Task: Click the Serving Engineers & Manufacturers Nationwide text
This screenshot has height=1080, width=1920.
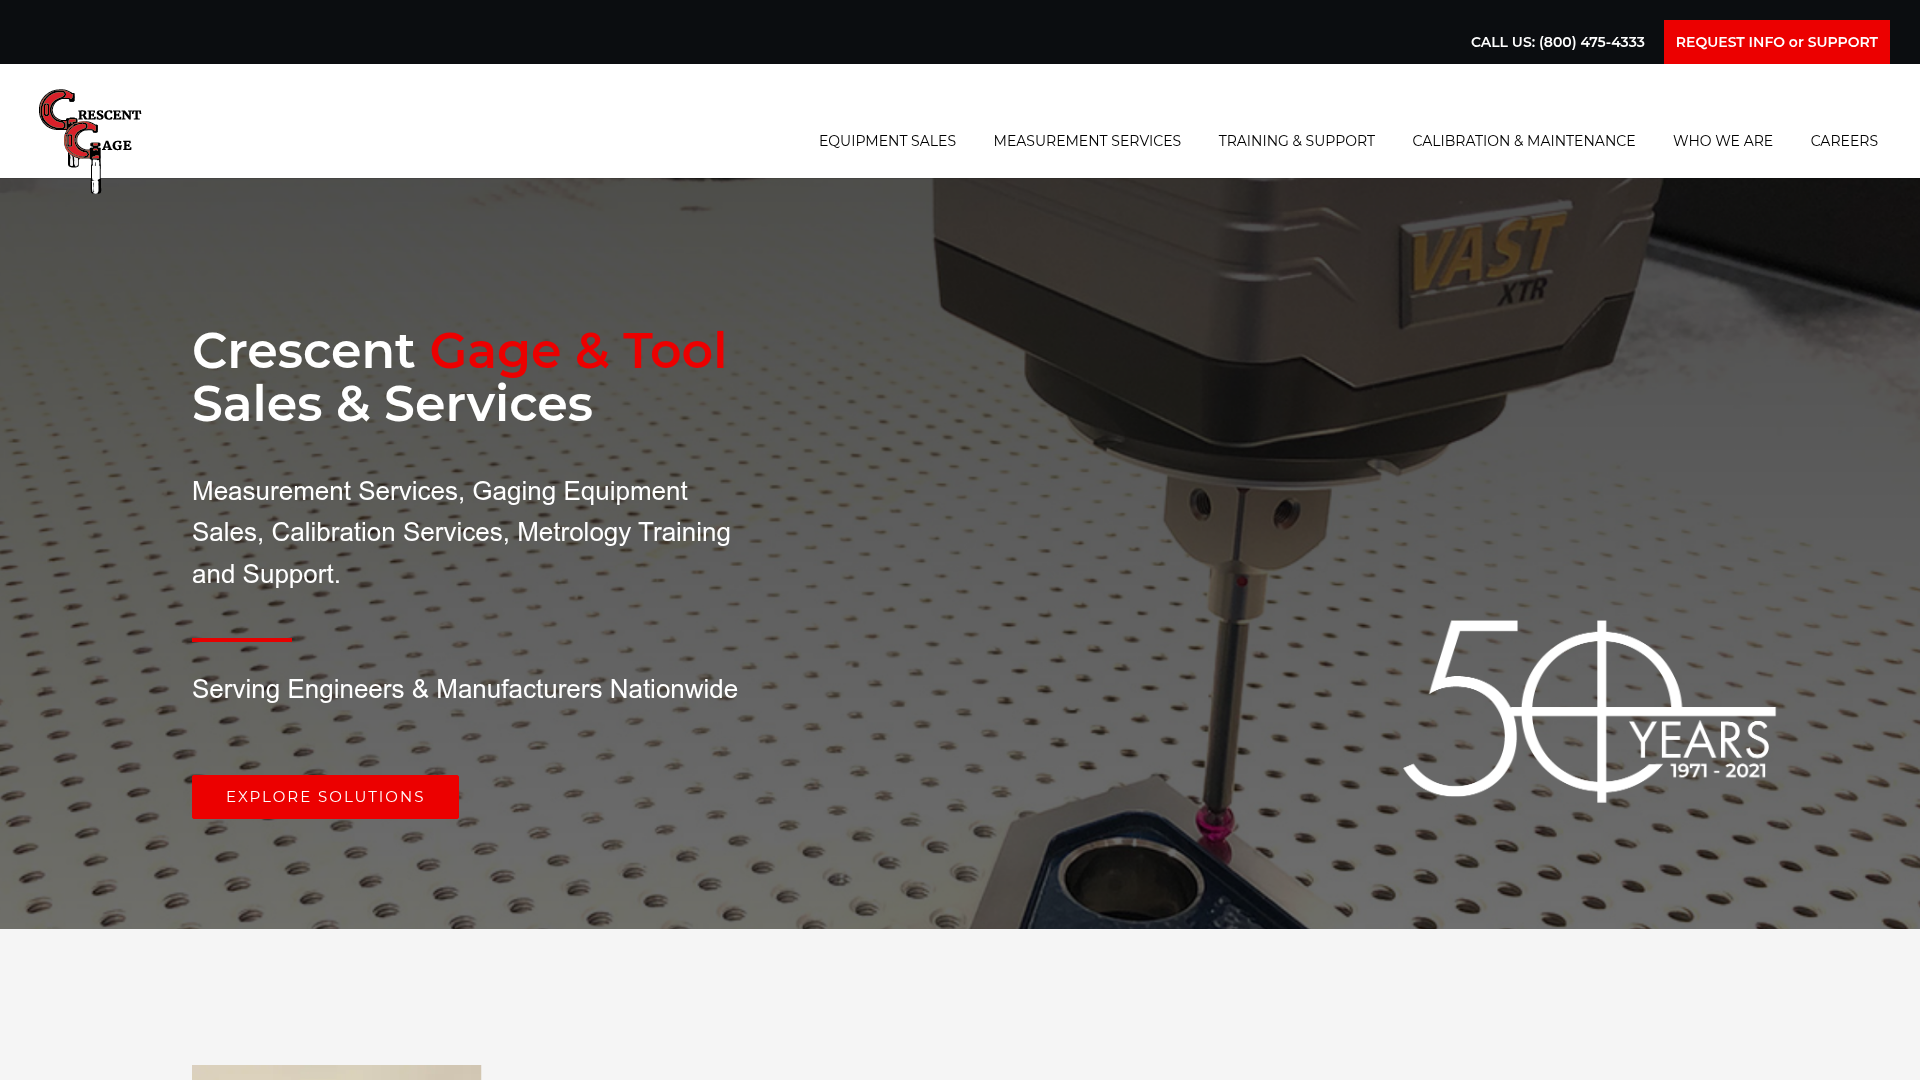Action: (x=464, y=689)
